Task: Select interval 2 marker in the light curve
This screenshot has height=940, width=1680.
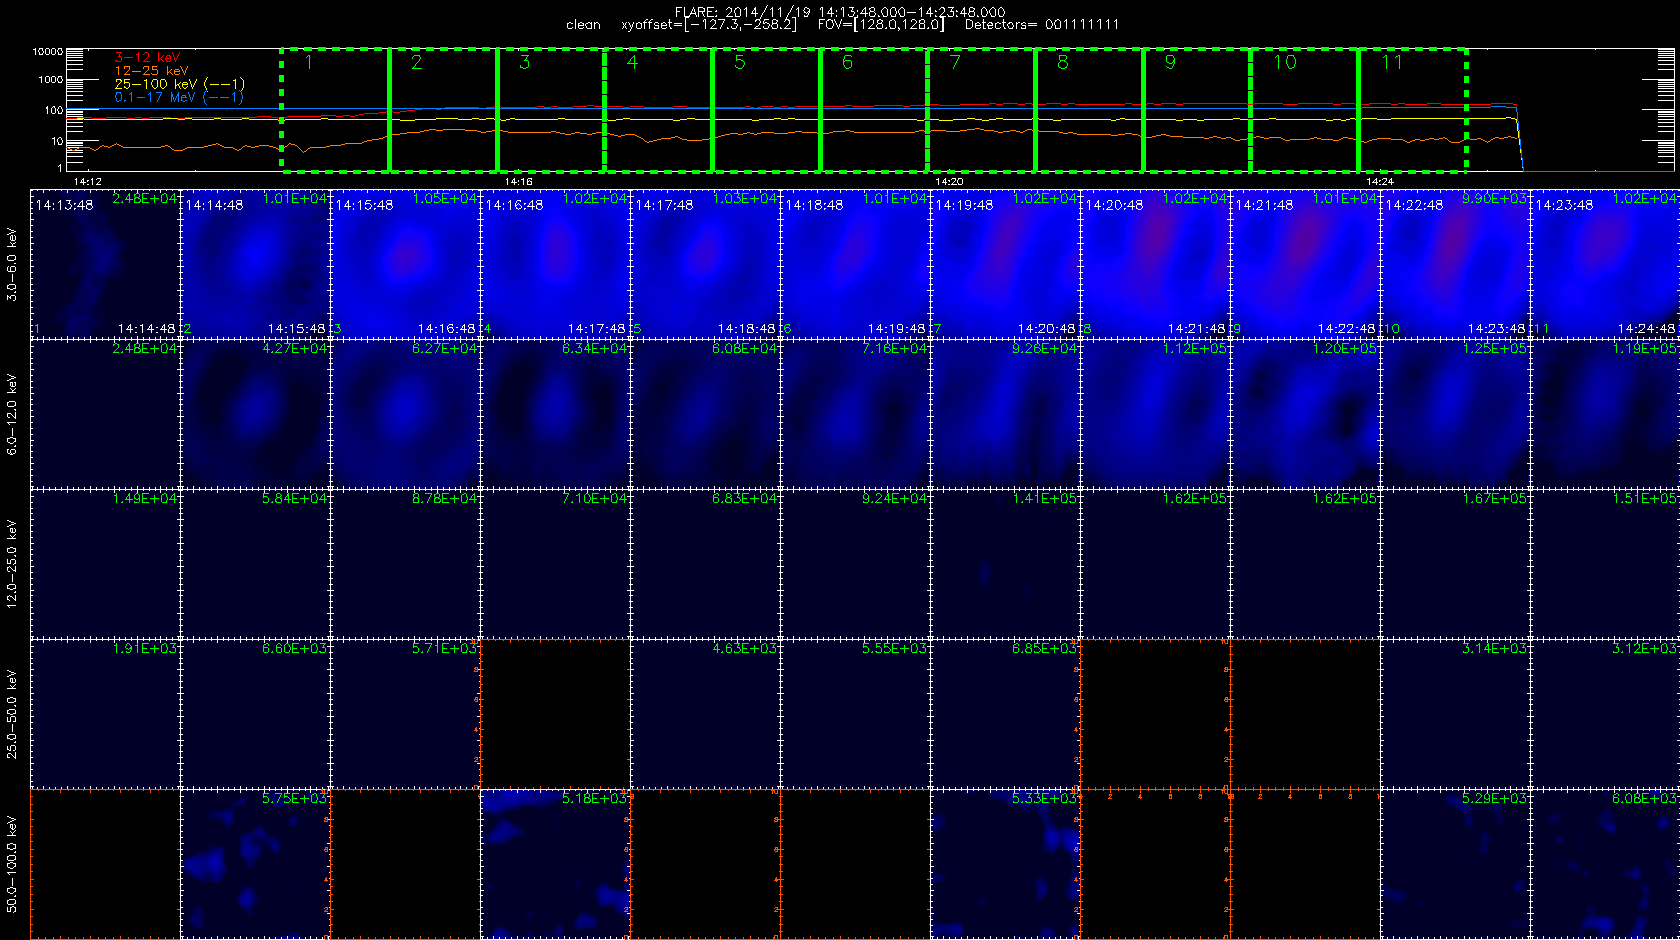Action: click(x=417, y=63)
